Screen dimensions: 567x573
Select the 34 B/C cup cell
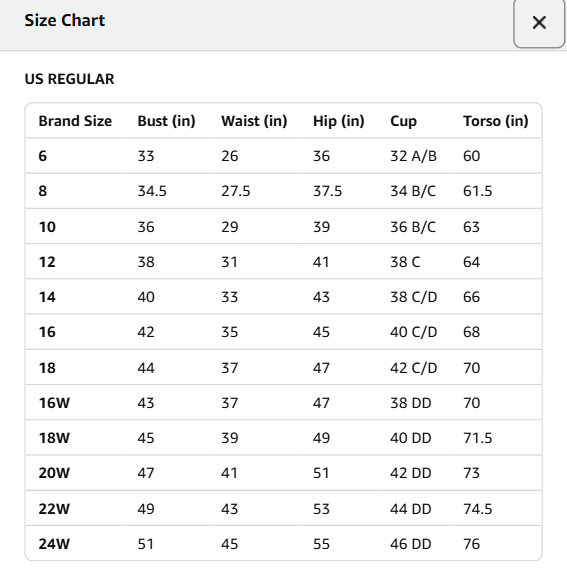coord(413,191)
